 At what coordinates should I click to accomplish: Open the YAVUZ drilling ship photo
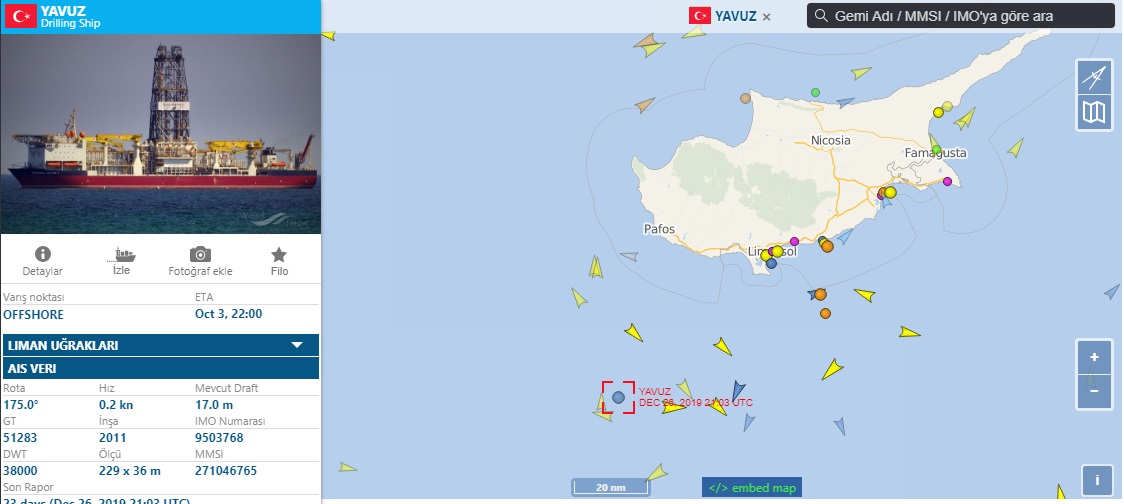(x=161, y=134)
